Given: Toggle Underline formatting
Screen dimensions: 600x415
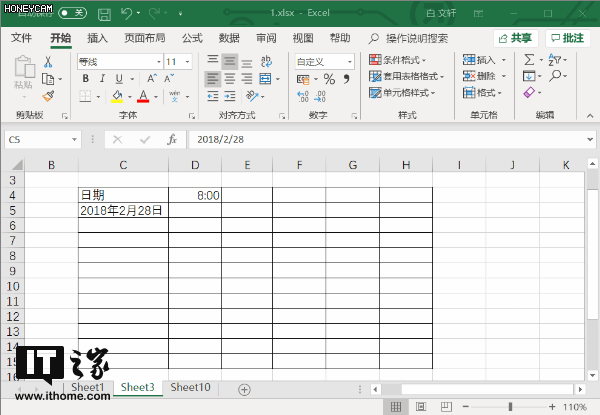Looking at the screenshot, I should (x=119, y=78).
